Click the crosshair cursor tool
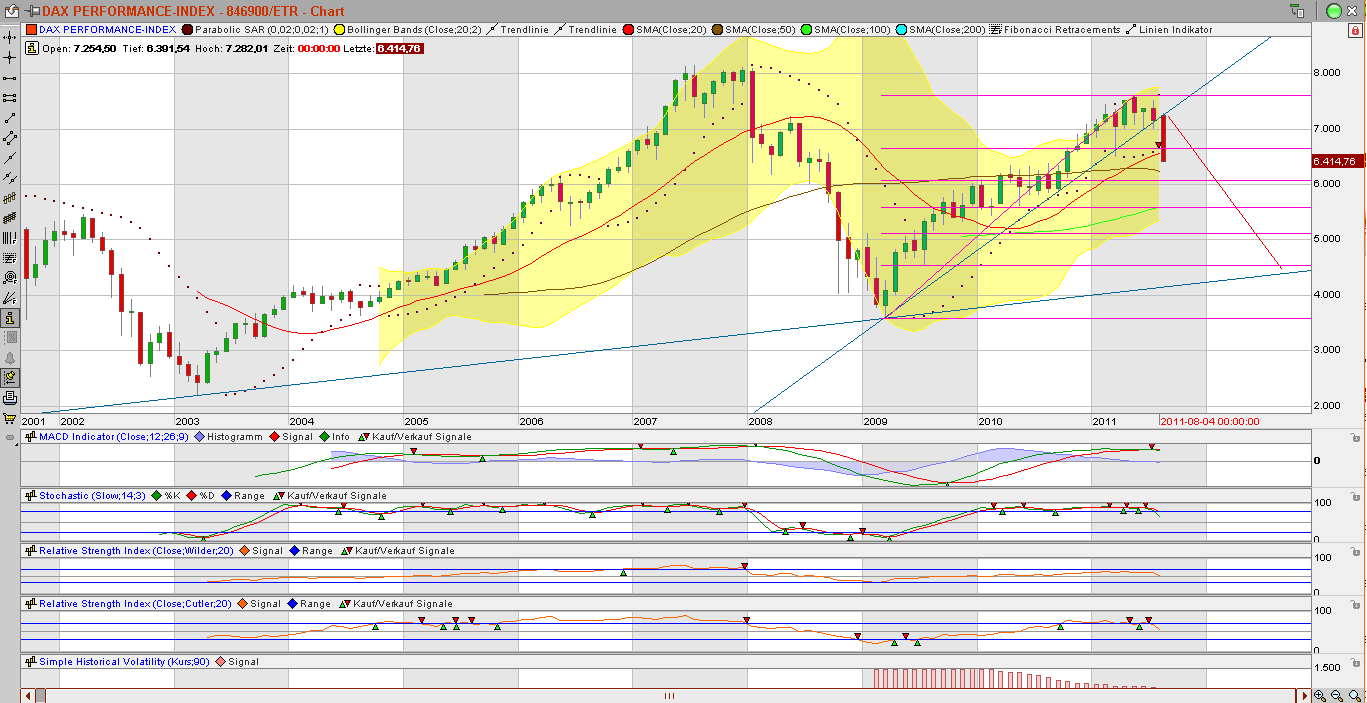1367x703 pixels. [9, 56]
